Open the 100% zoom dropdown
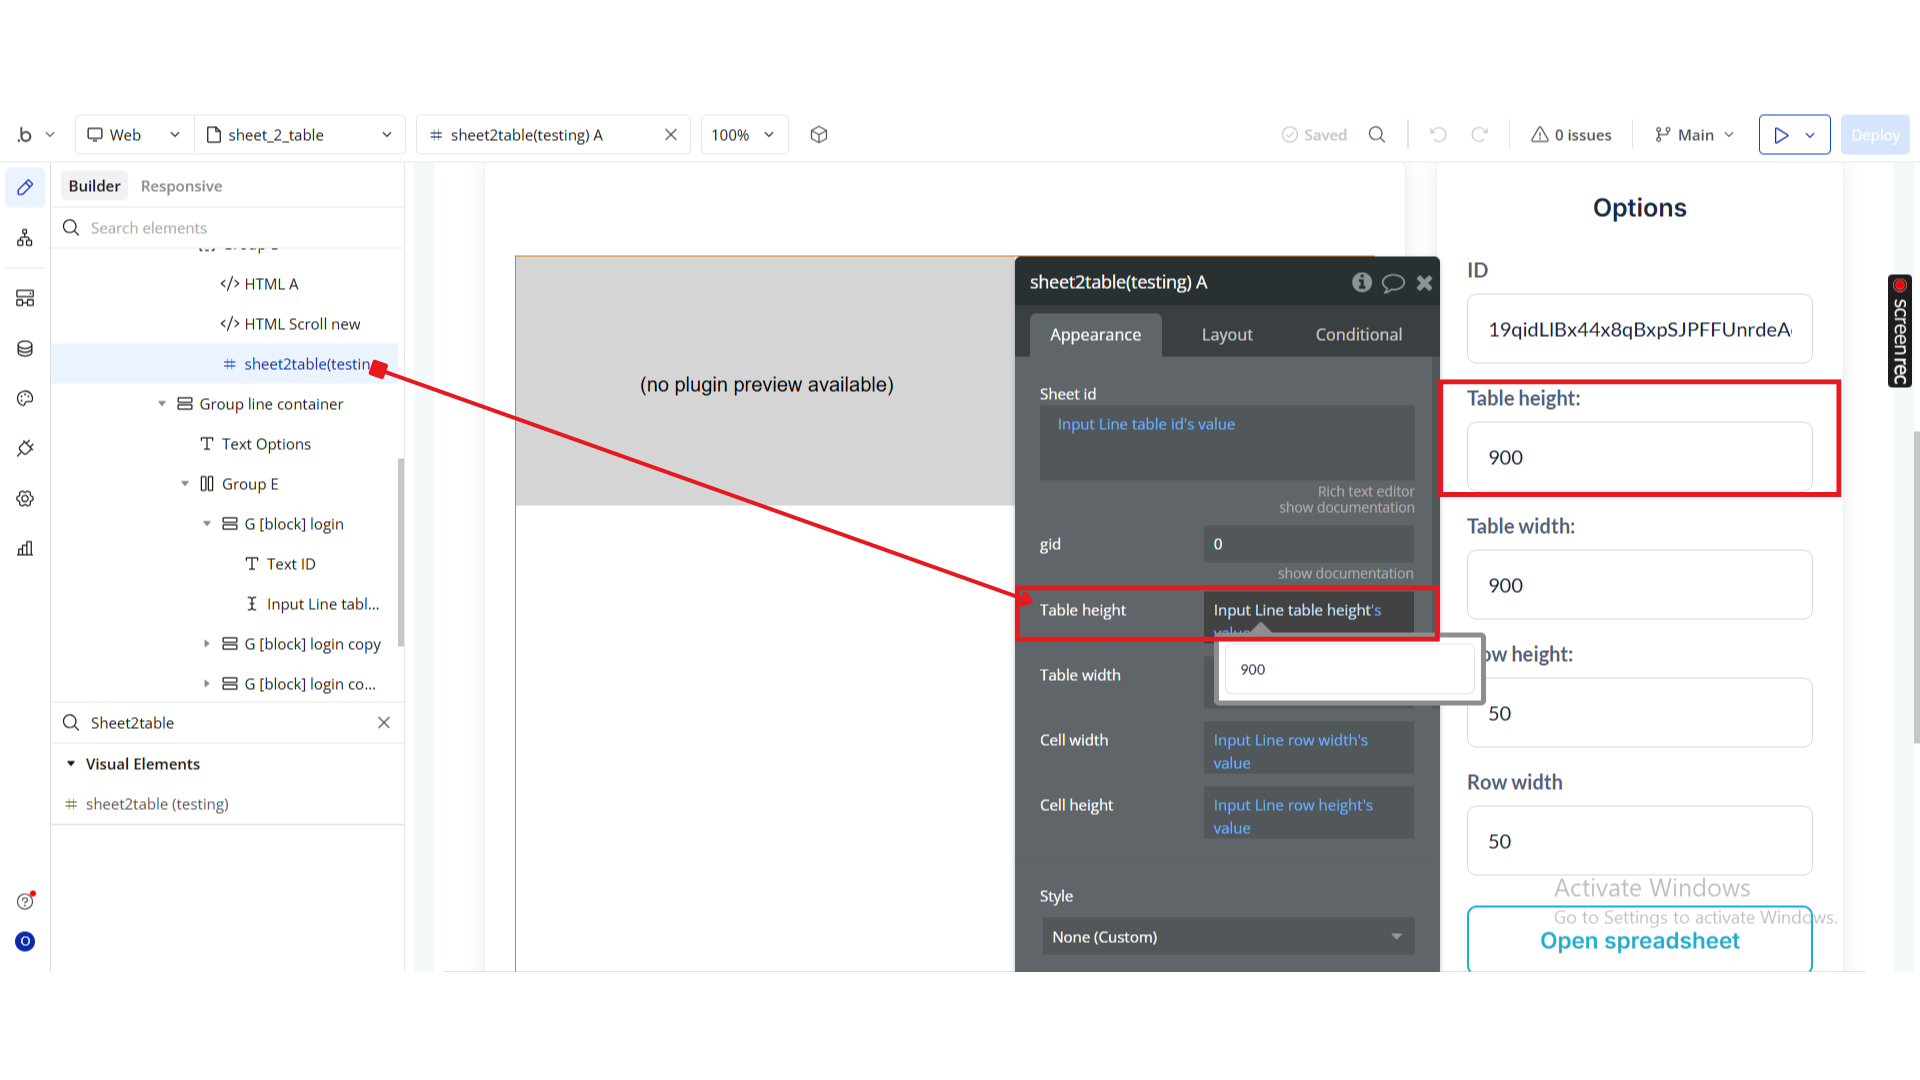Viewport: 1920px width, 1080px height. pos(743,135)
